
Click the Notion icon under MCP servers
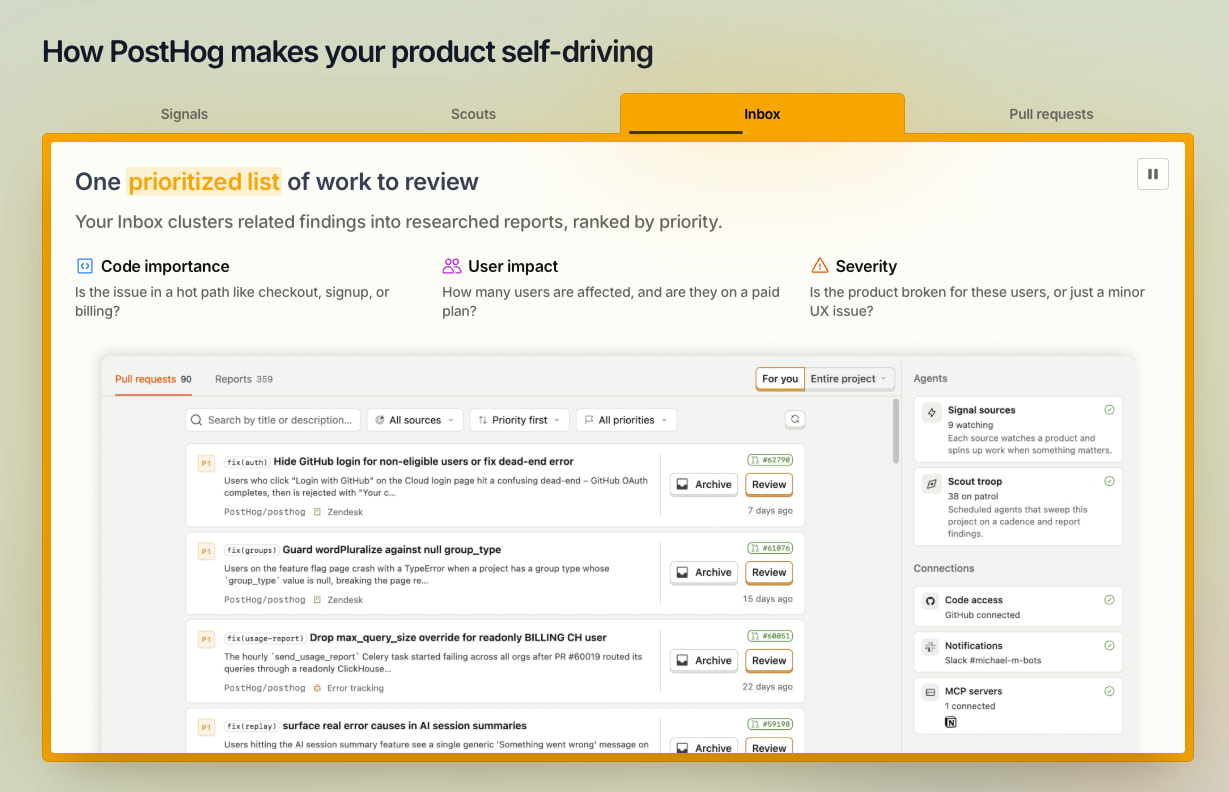pos(951,722)
